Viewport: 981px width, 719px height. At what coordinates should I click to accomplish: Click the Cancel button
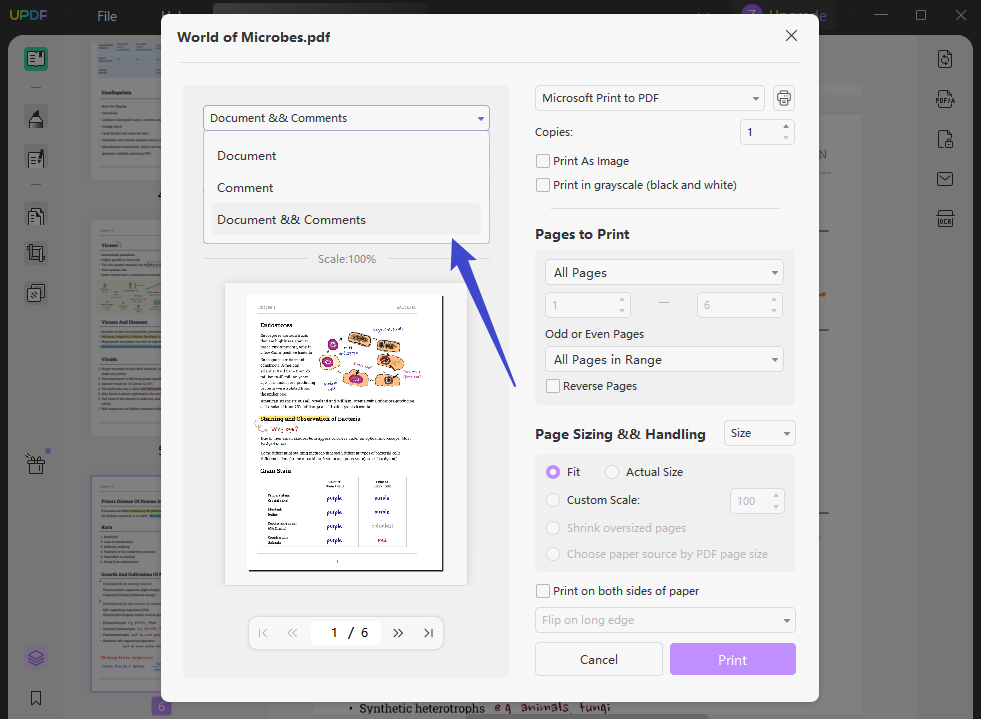(x=599, y=660)
